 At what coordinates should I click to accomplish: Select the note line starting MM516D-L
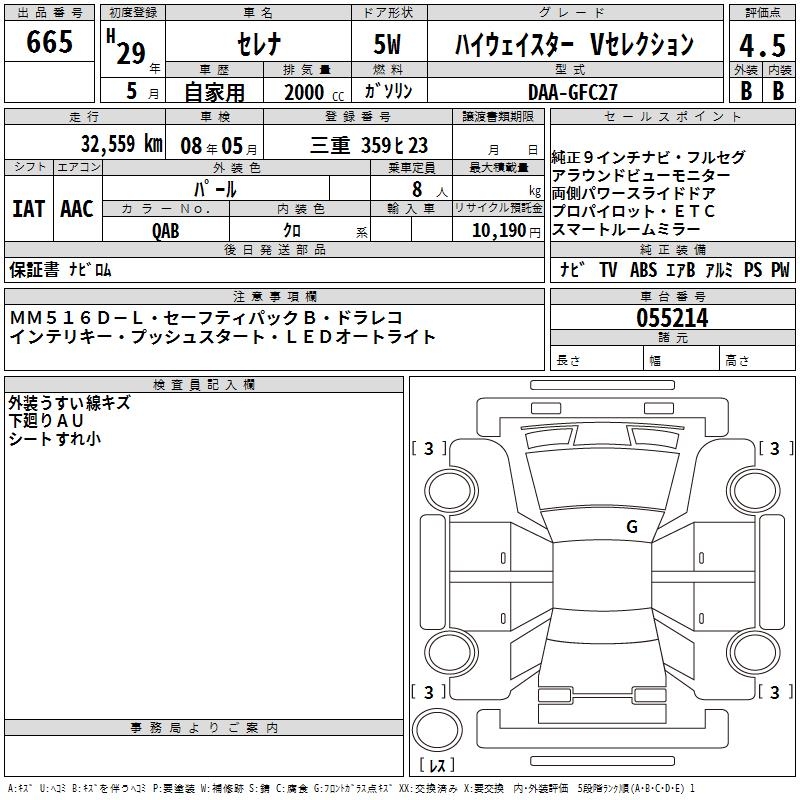[206, 318]
